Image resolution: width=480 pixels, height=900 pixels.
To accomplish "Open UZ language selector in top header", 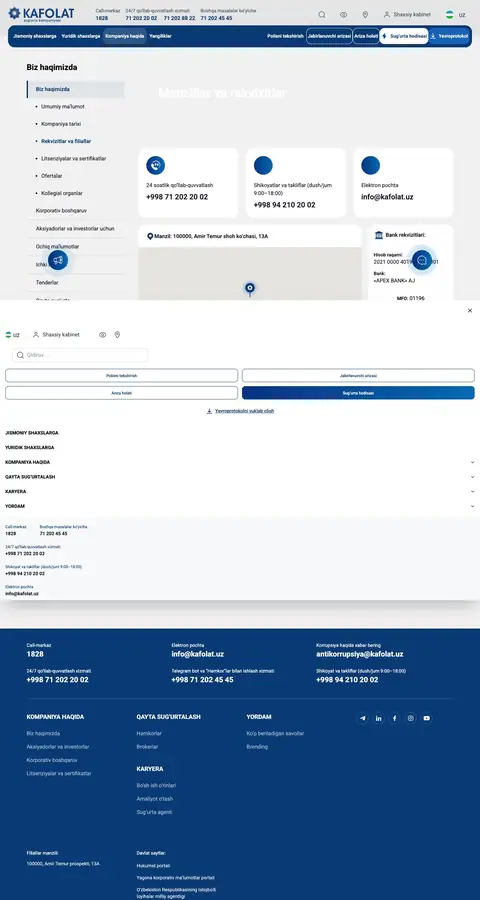I will click(456, 15).
